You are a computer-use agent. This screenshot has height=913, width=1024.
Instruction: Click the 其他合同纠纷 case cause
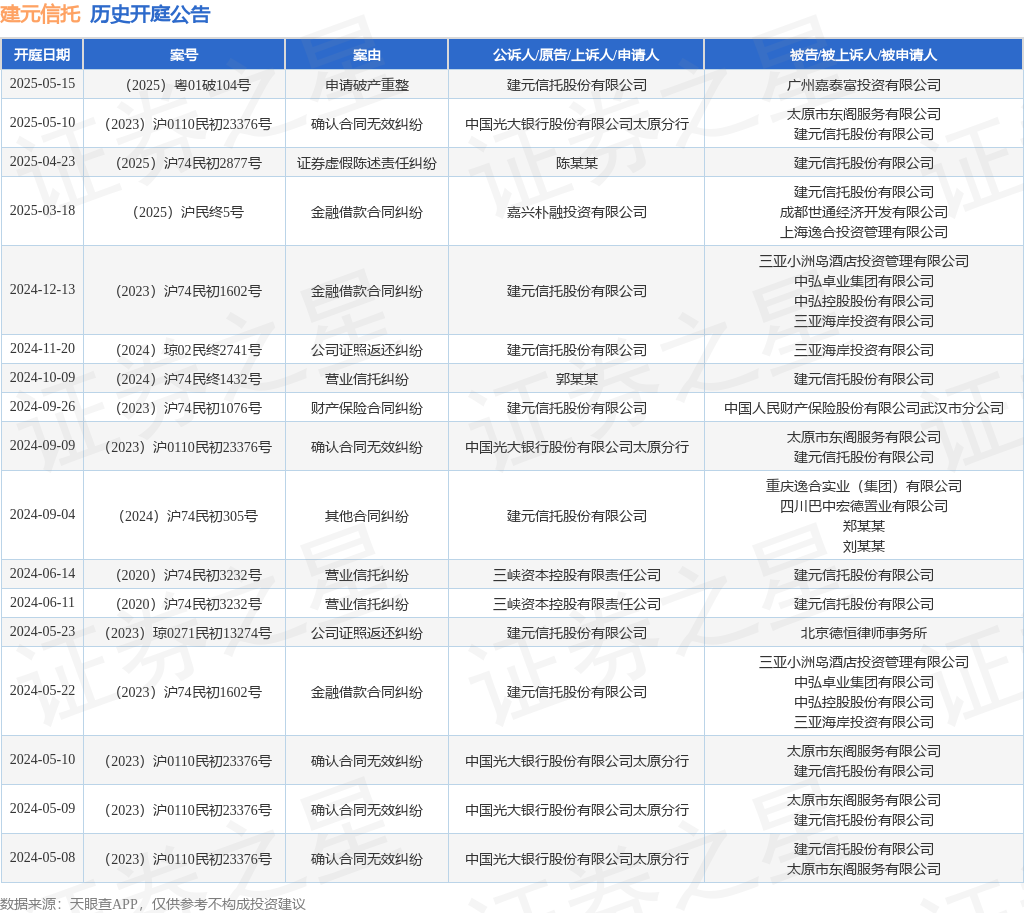pyautogui.click(x=366, y=516)
